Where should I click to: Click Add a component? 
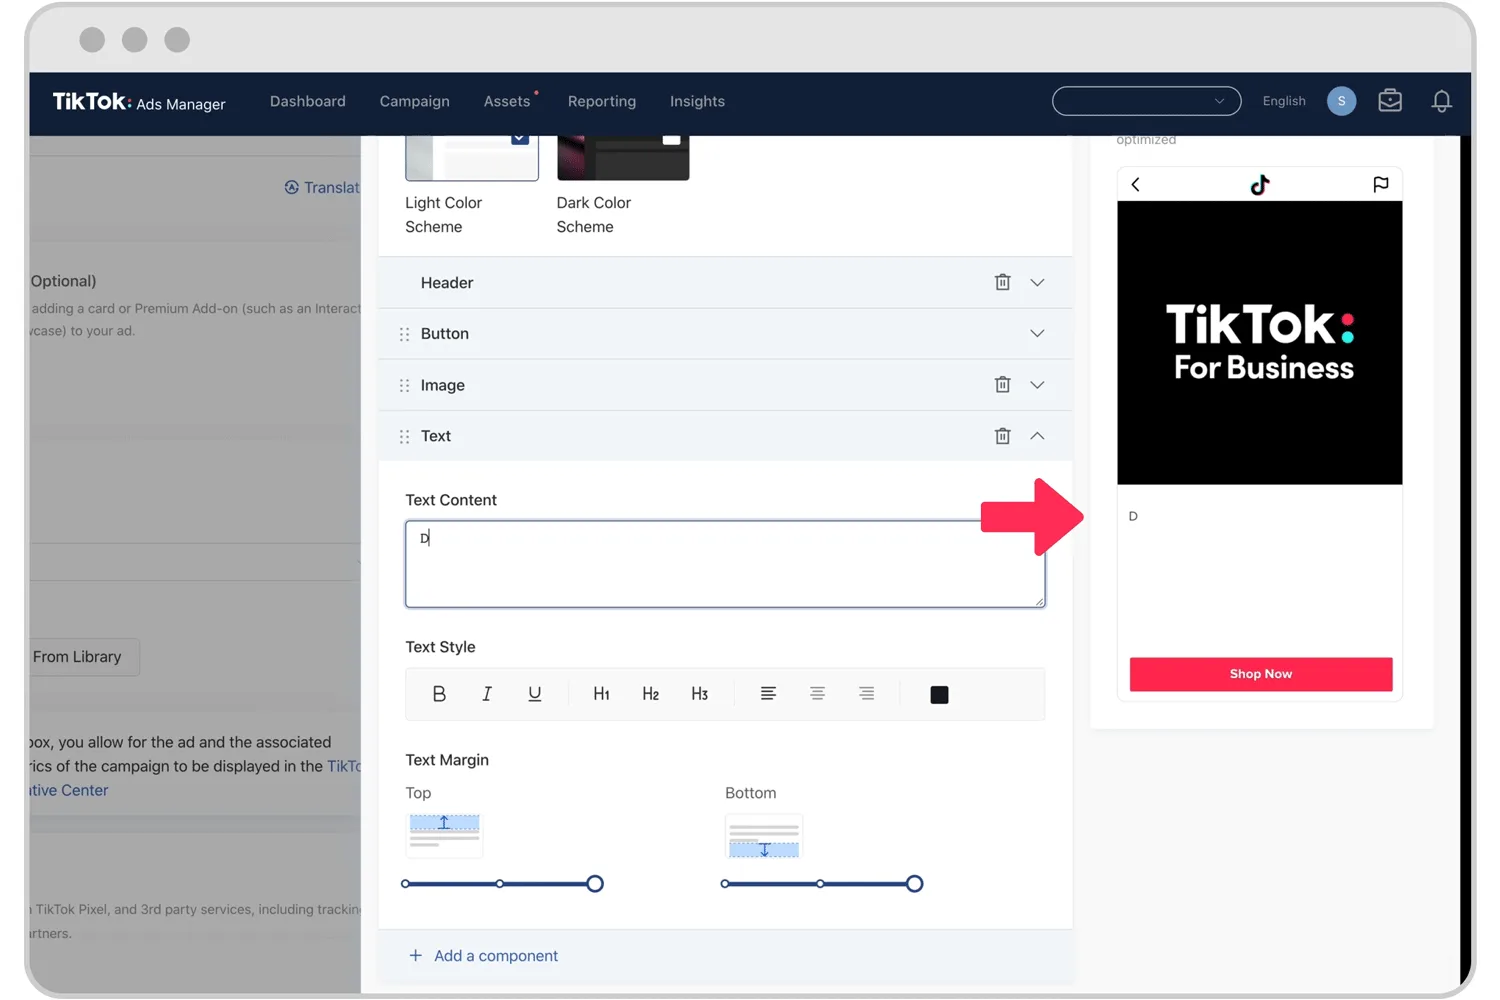coord(483,956)
